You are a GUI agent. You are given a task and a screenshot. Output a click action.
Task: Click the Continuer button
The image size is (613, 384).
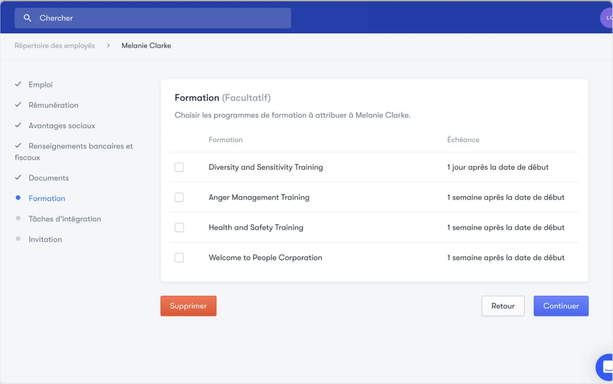(561, 306)
